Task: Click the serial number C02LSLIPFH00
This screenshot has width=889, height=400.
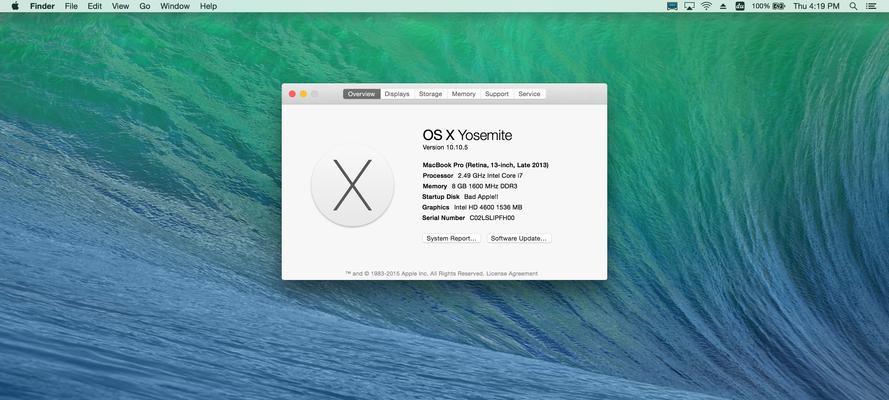Action: coord(492,218)
